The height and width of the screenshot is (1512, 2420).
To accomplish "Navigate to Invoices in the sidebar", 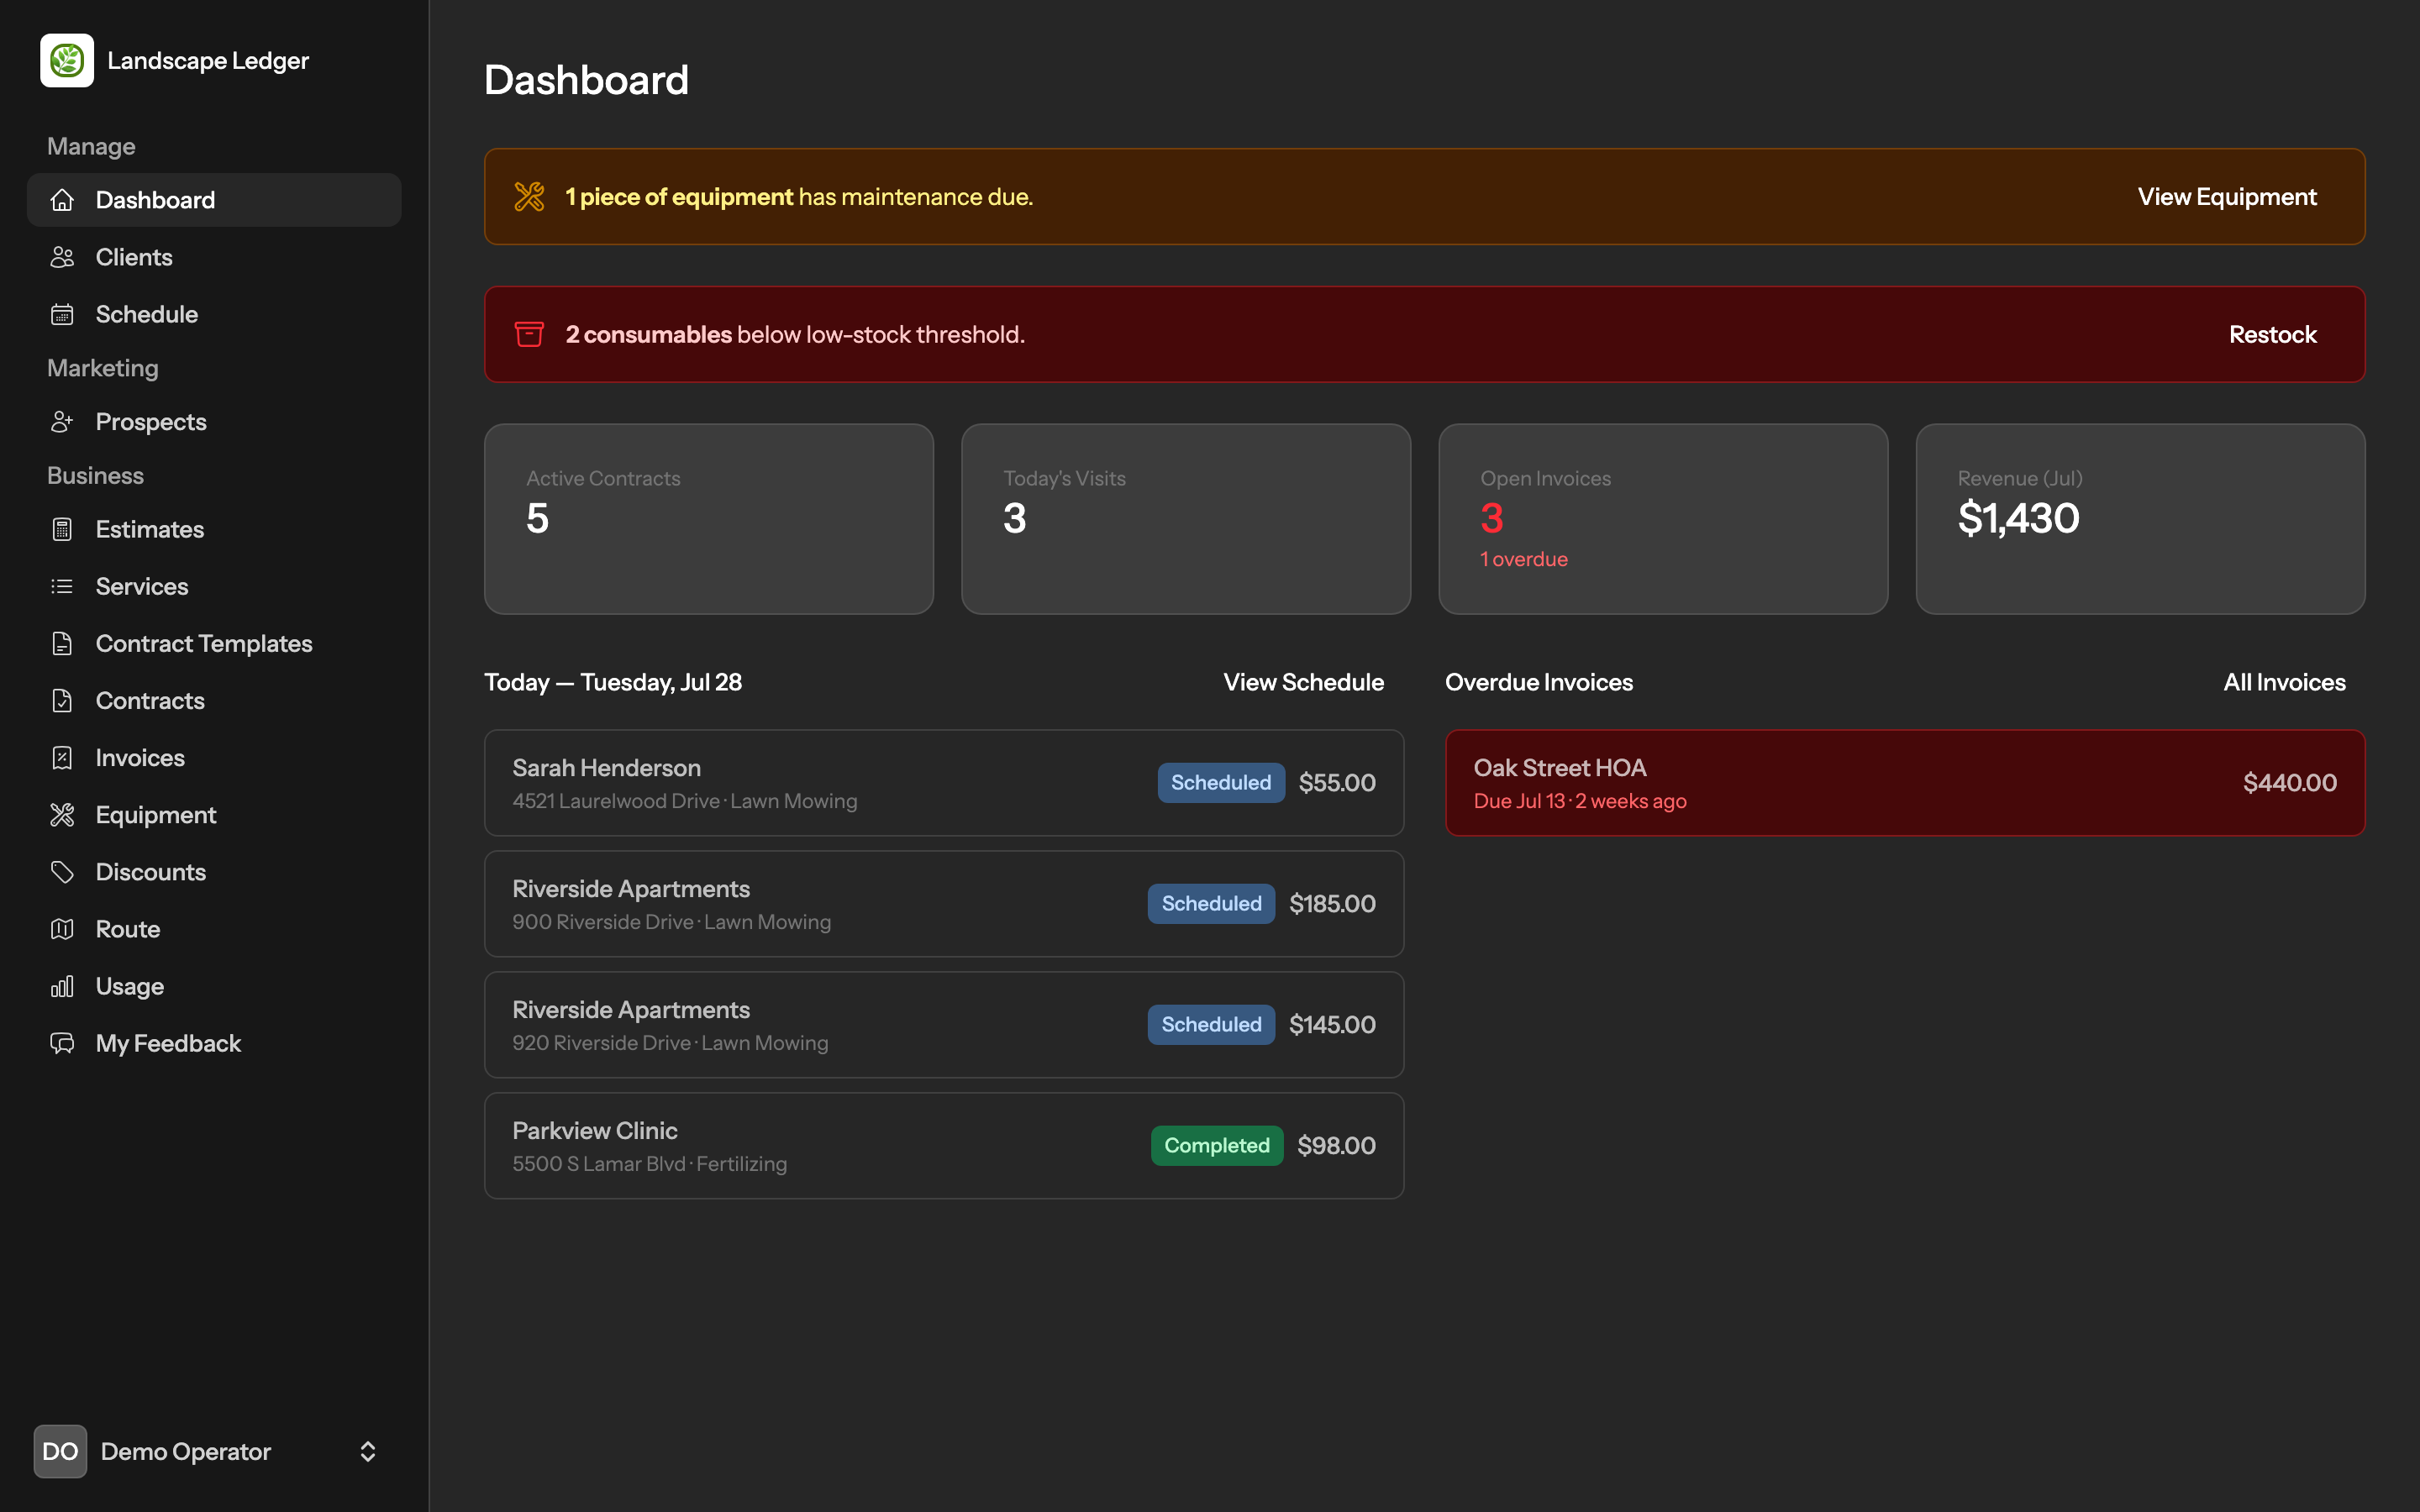I will [x=214, y=757].
